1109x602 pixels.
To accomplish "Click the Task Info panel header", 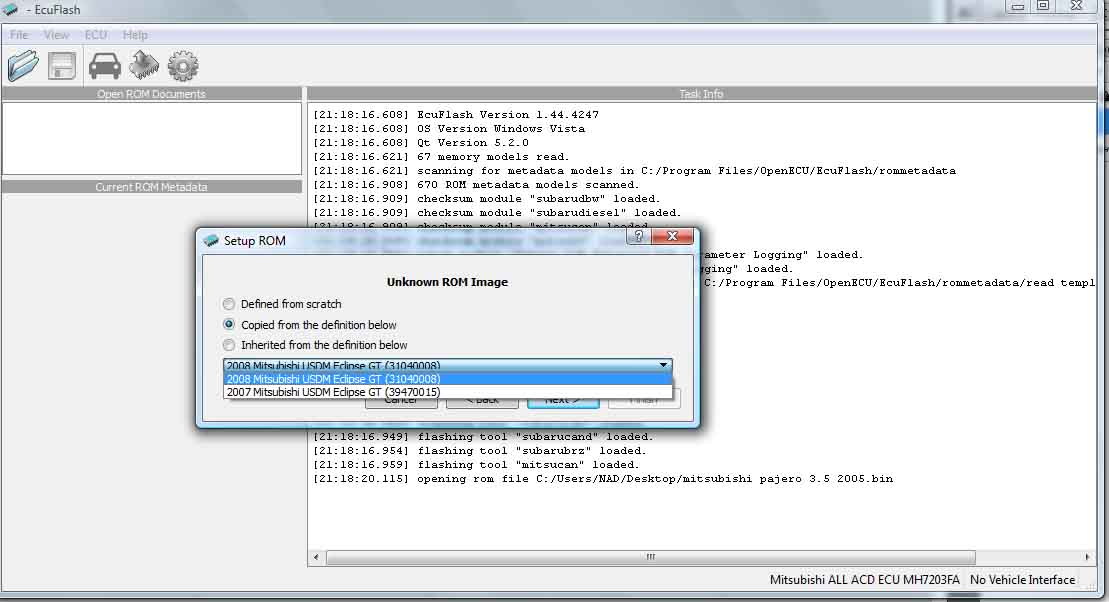I will tap(701, 94).
